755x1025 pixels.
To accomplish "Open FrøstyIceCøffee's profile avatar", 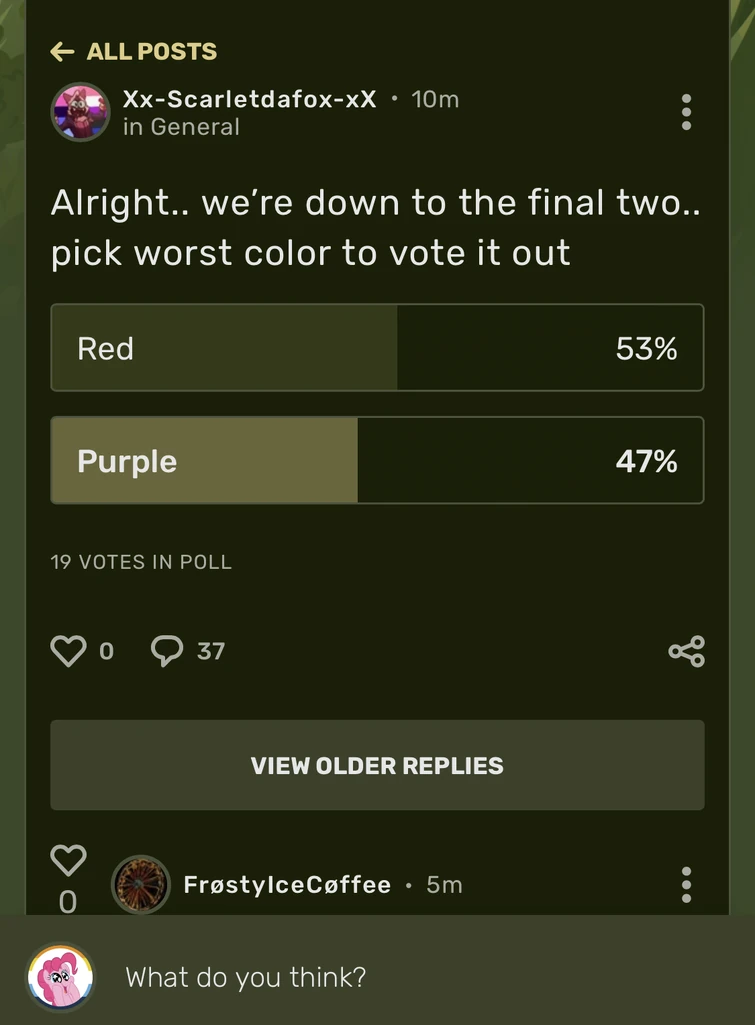I will (141, 884).
